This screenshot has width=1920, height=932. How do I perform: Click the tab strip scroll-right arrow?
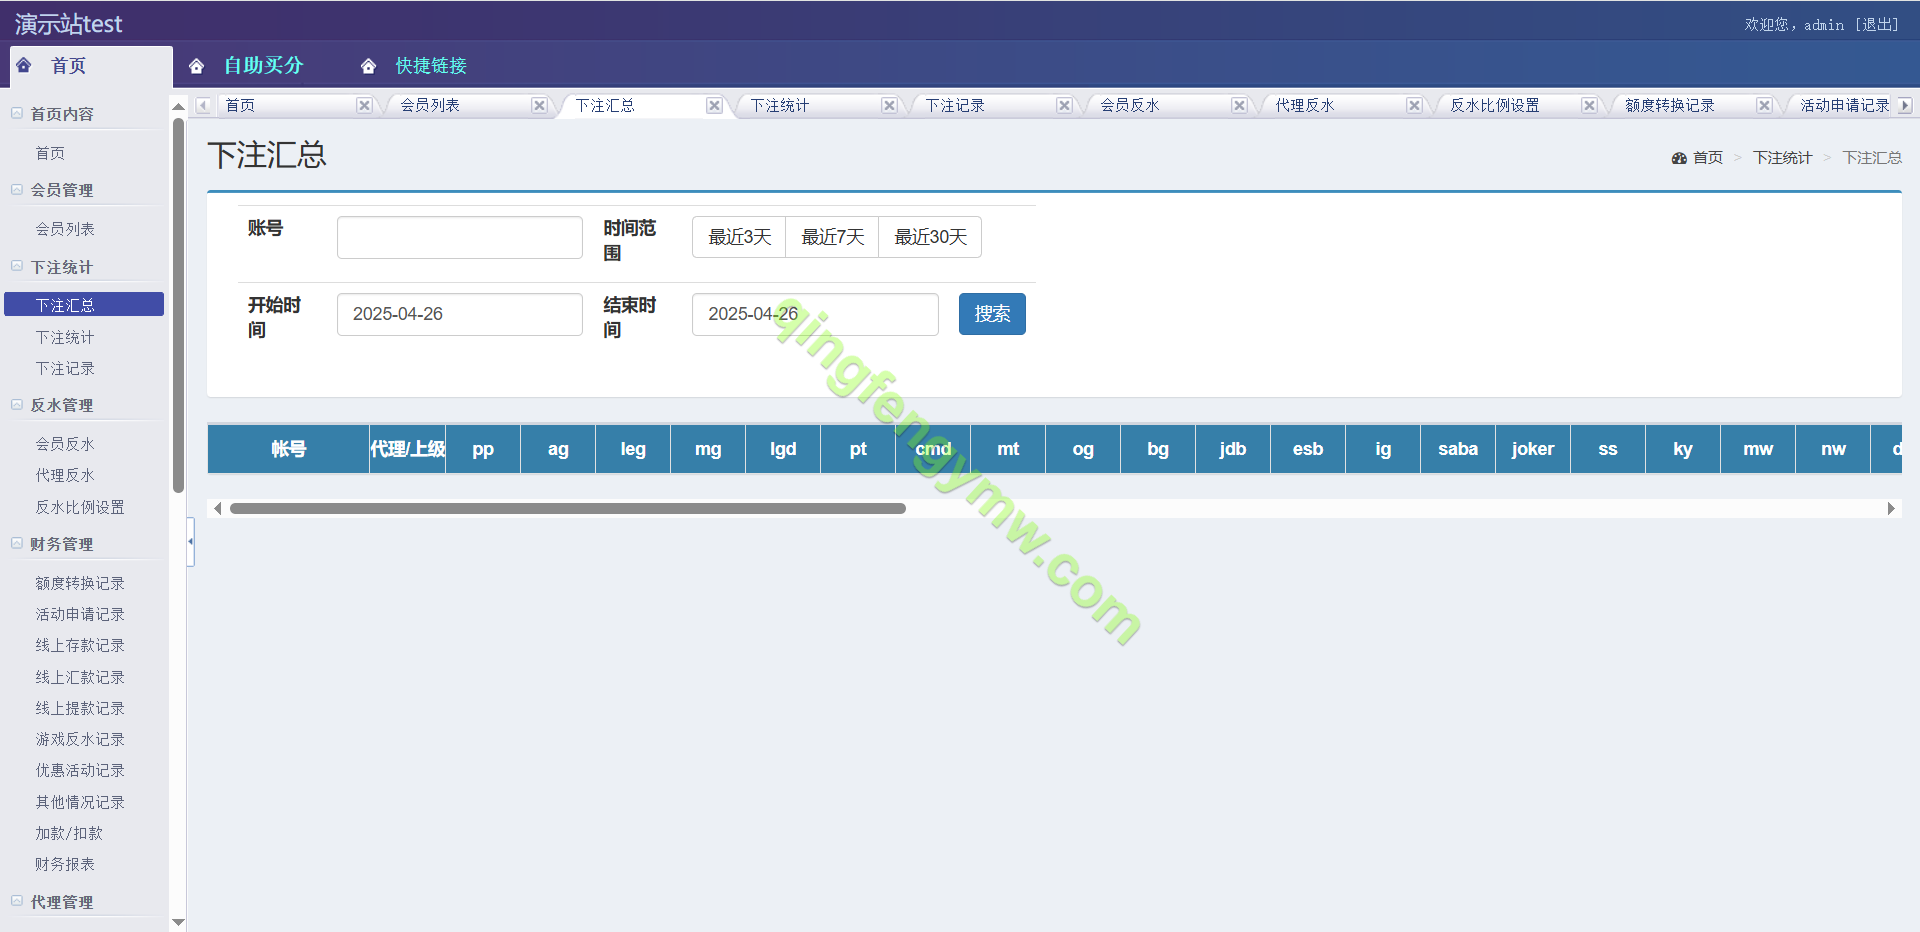(x=1905, y=105)
